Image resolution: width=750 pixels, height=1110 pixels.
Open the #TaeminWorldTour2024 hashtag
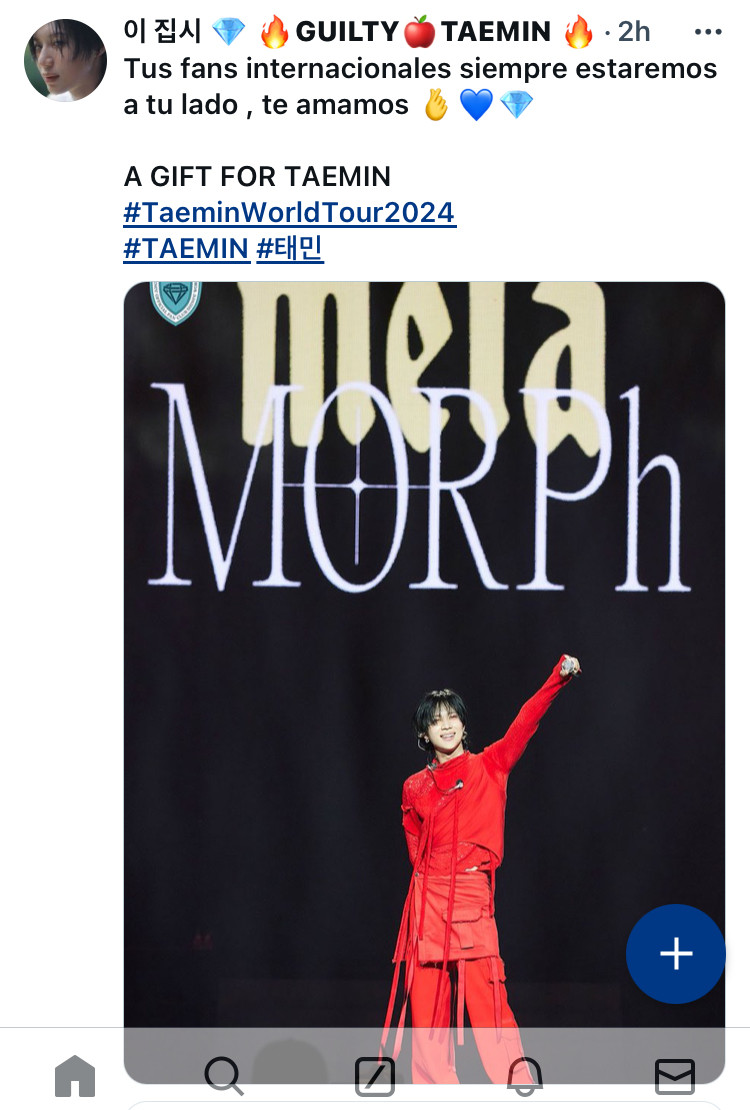pos(289,212)
